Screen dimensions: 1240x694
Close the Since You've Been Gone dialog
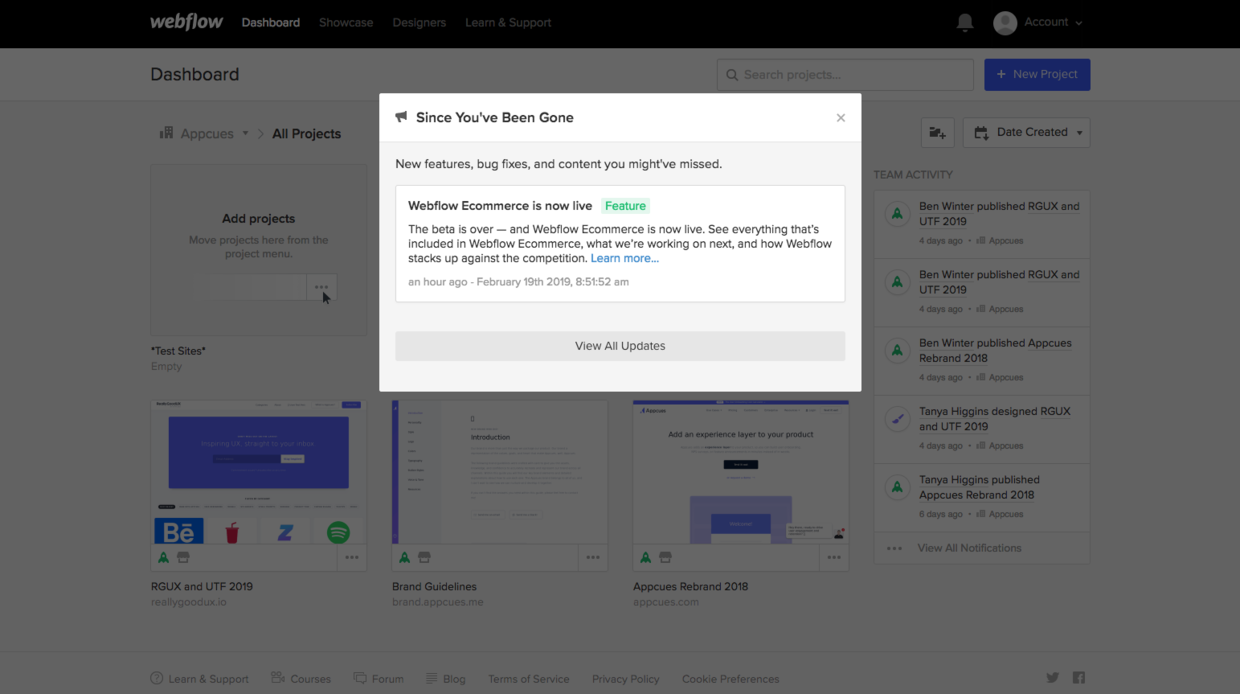coord(840,118)
